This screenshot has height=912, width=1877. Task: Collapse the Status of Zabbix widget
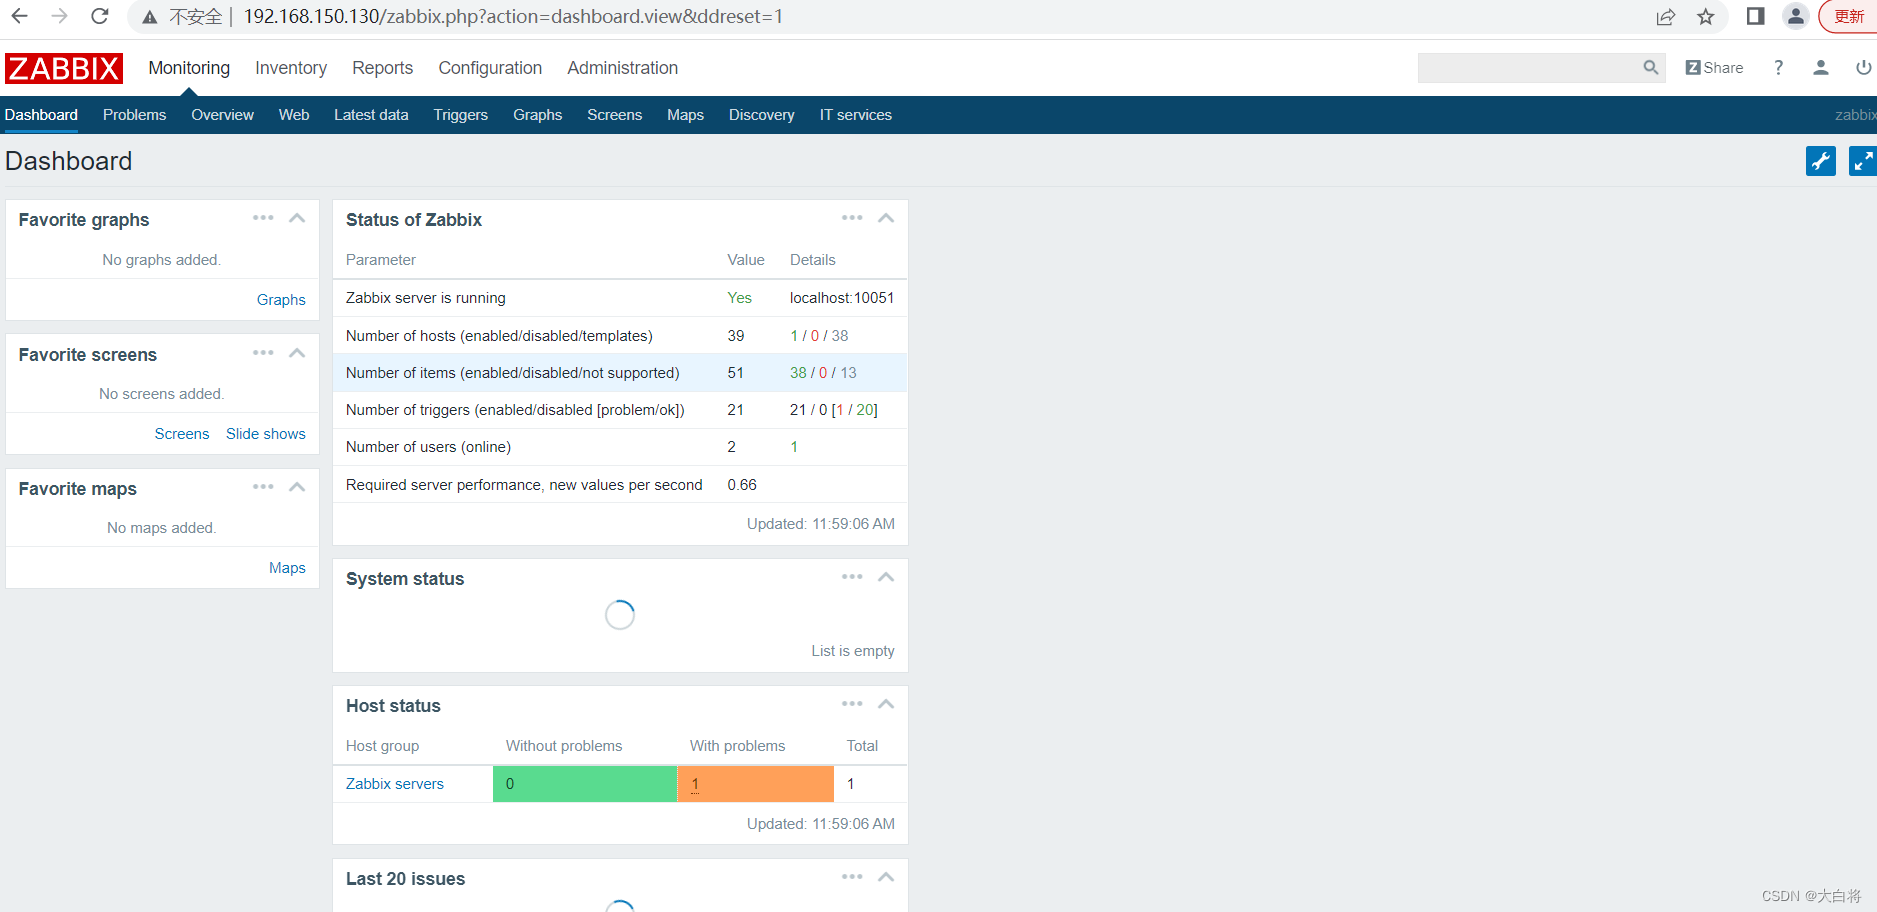point(886,218)
